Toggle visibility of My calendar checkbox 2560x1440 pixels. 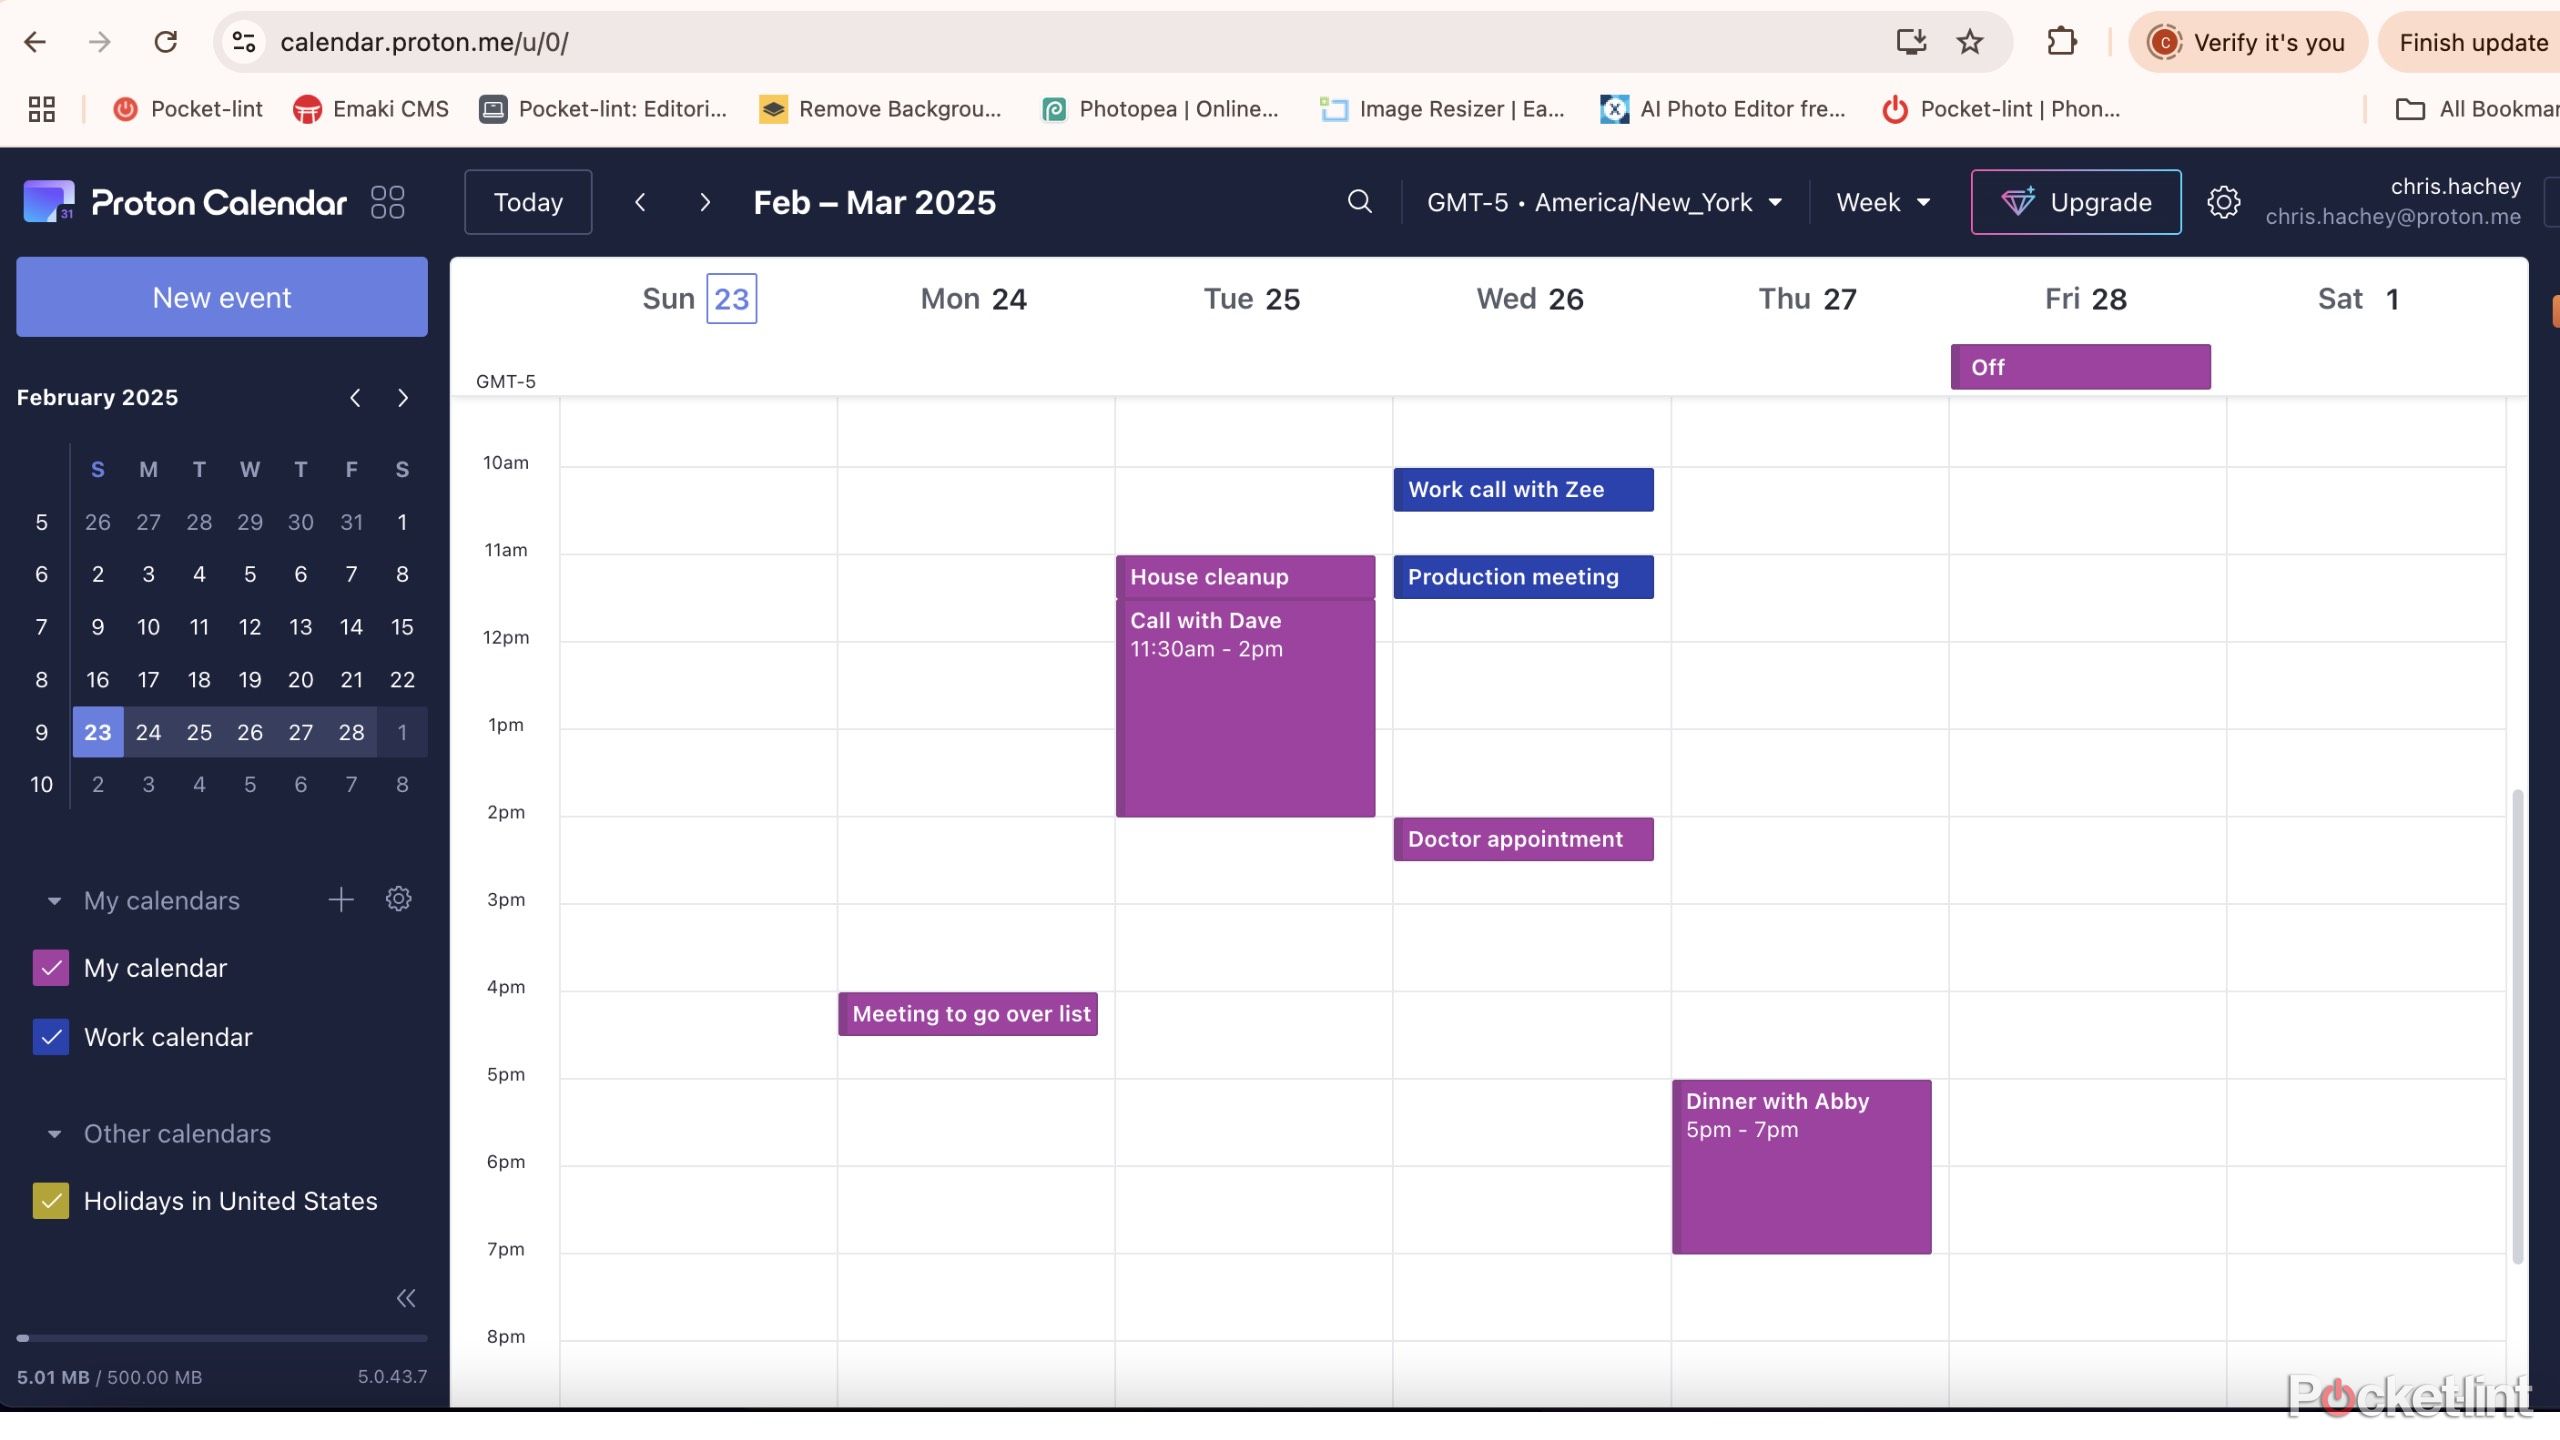pos(49,969)
